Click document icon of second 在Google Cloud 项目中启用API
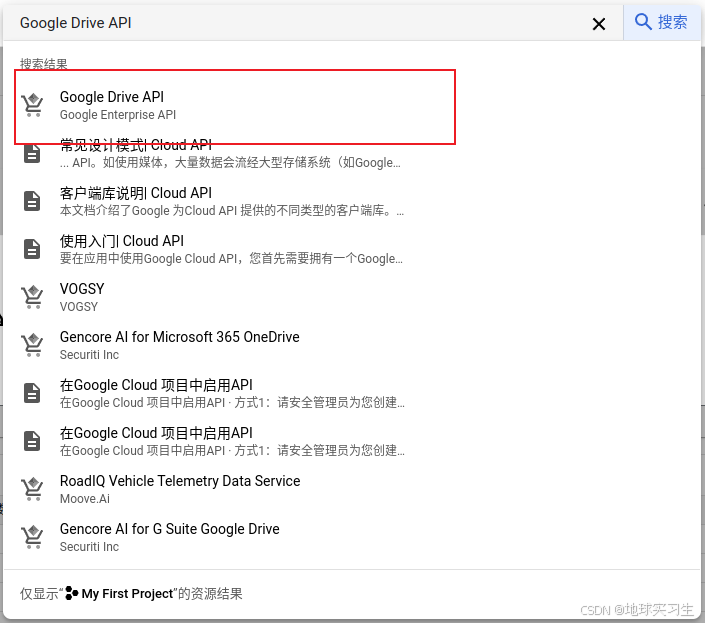 (x=32, y=441)
